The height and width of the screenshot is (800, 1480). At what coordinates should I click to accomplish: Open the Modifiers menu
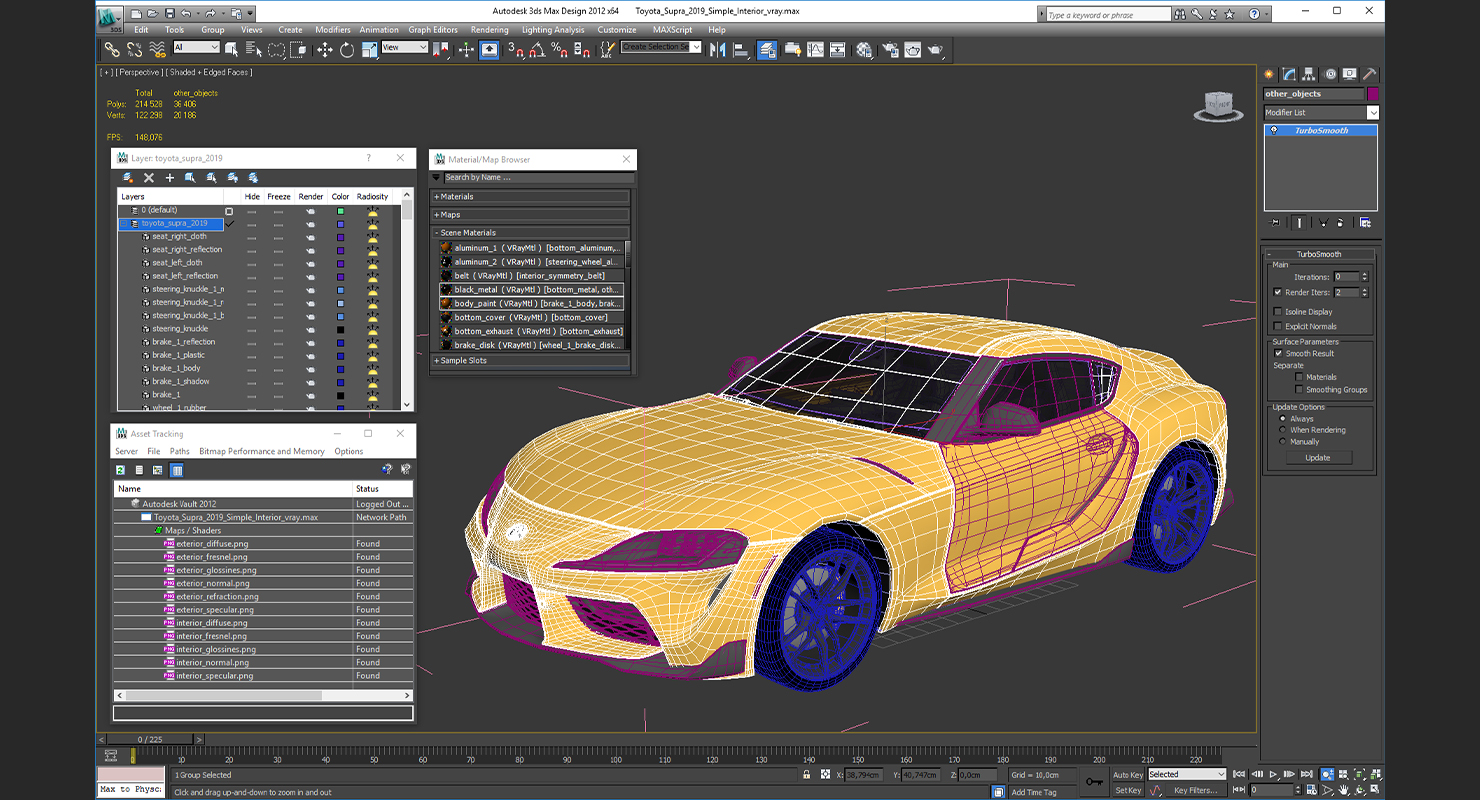[x=333, y=30]
